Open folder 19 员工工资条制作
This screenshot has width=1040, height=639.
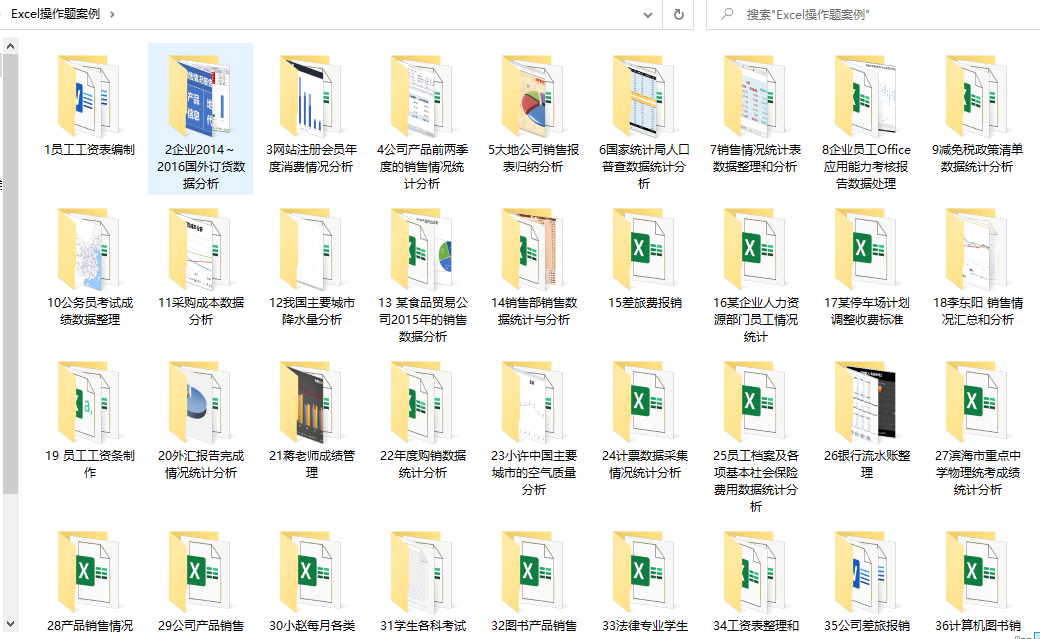(90, 420)
